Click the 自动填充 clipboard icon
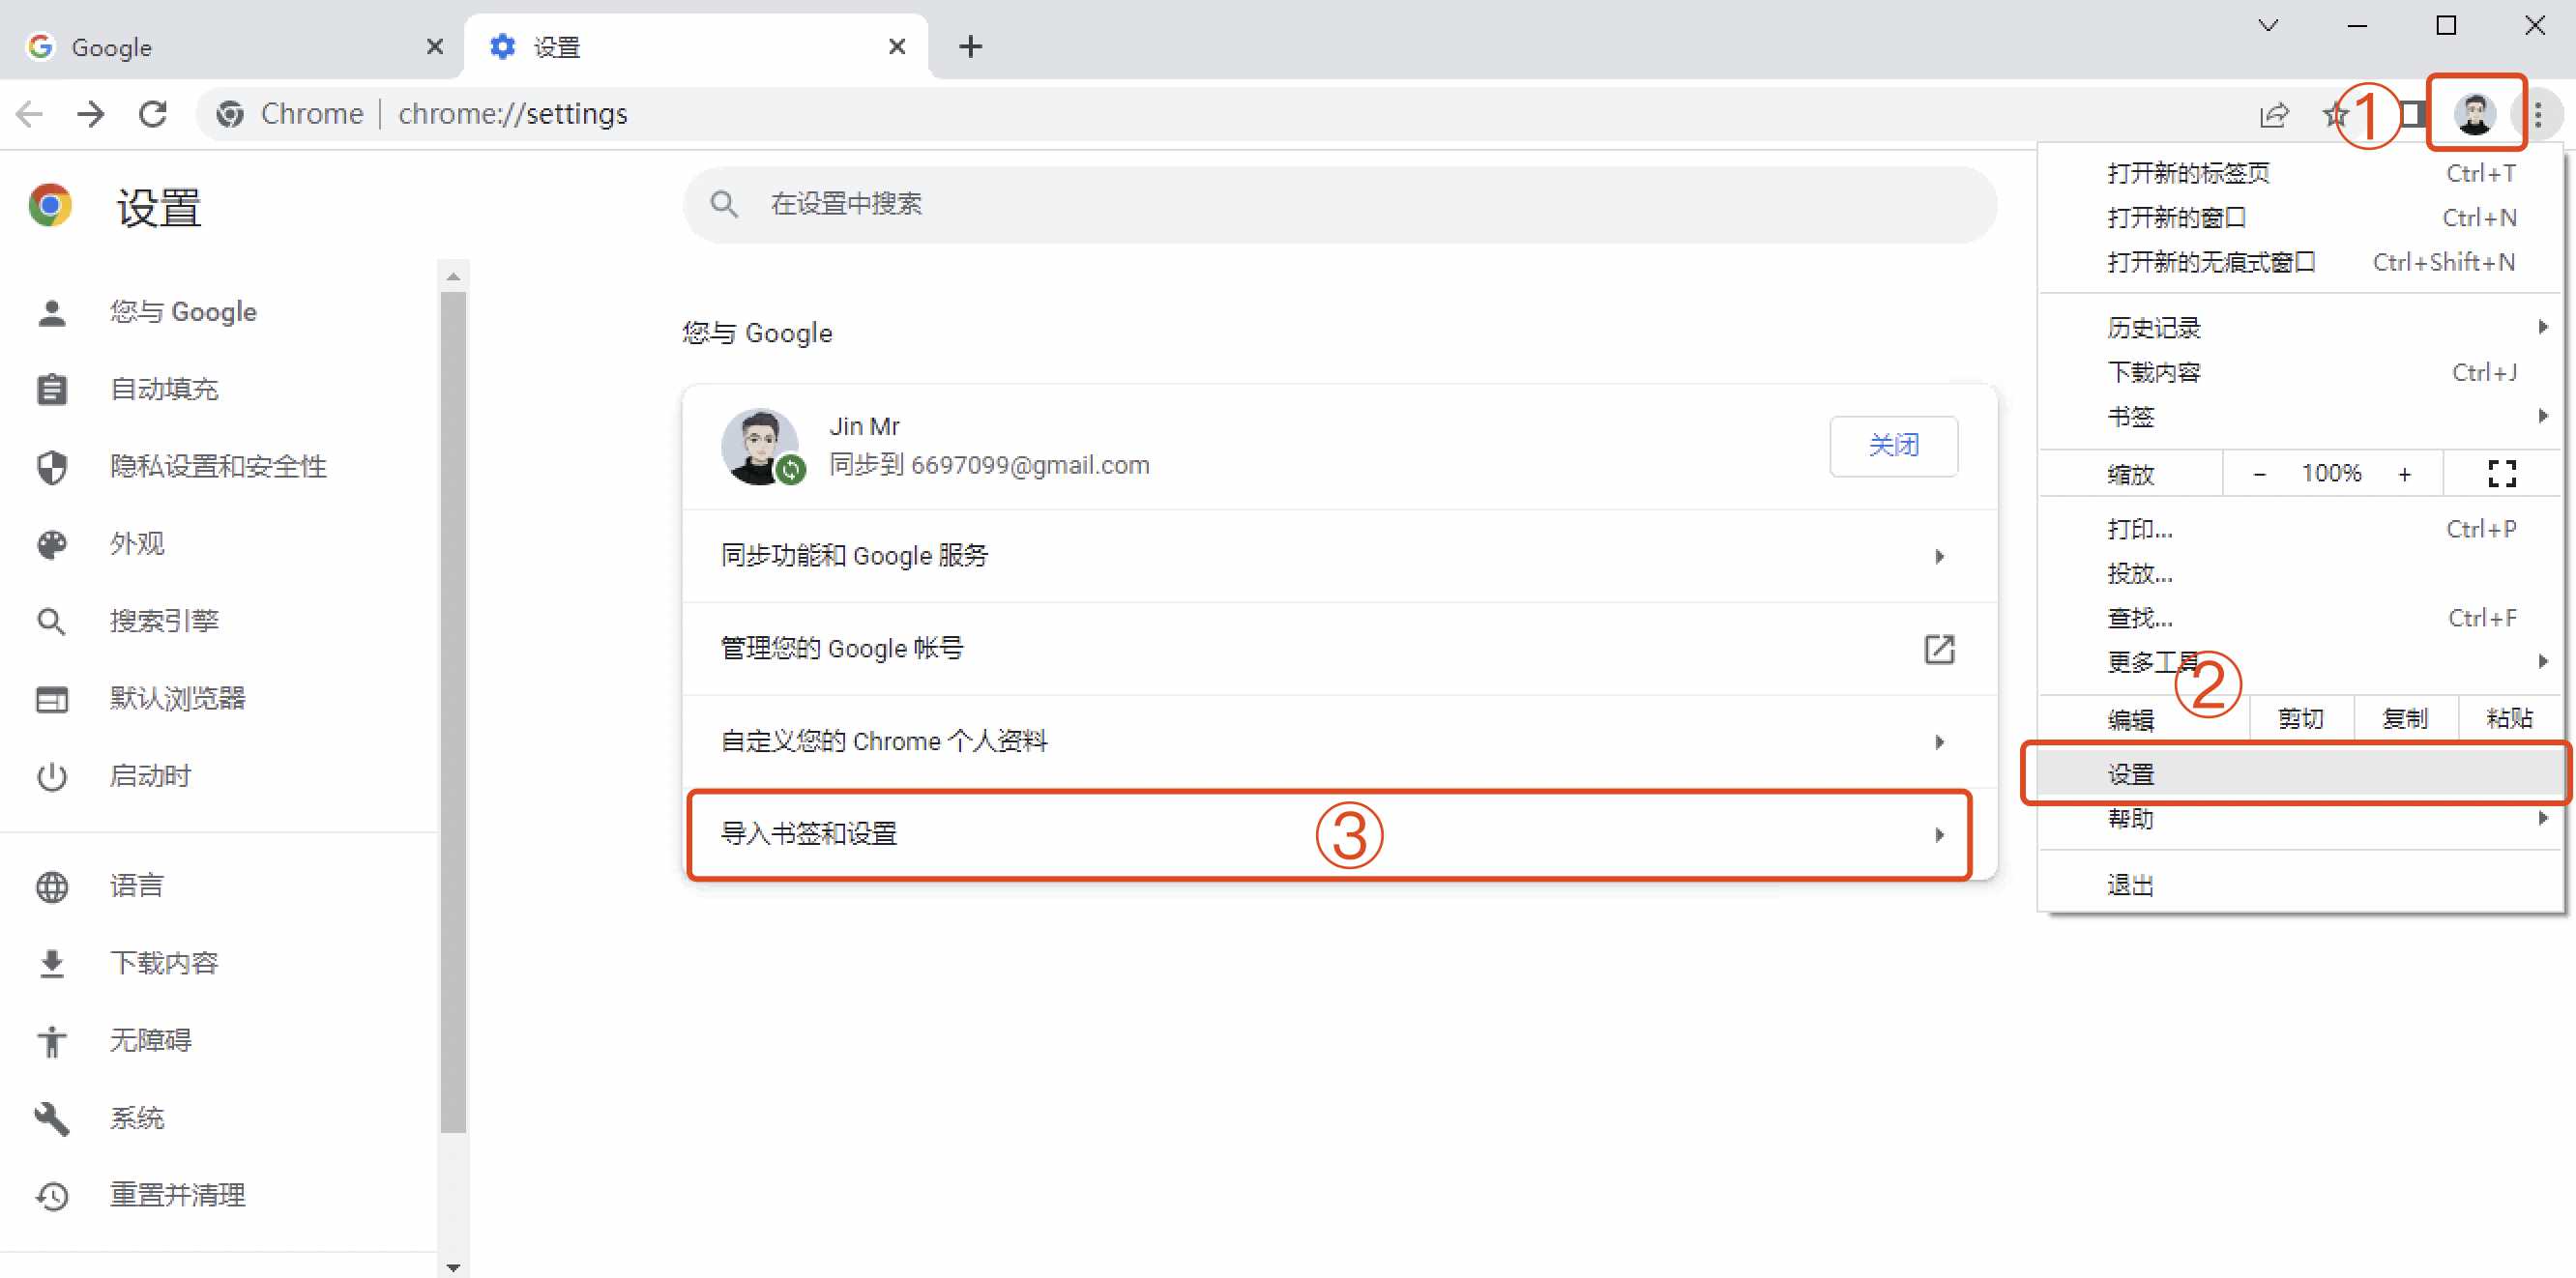 click(52, 390)
